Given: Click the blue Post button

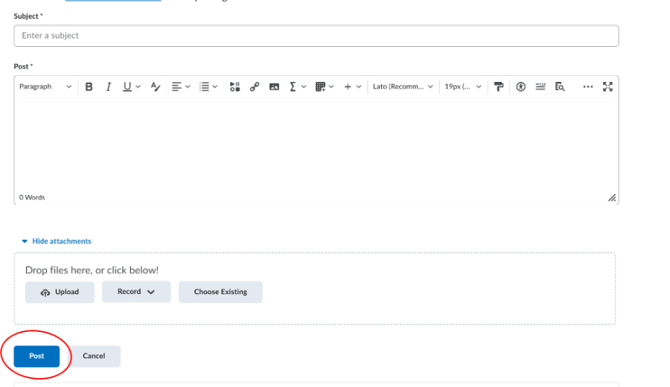Looking at the screenshot, I should click(37, 356).
